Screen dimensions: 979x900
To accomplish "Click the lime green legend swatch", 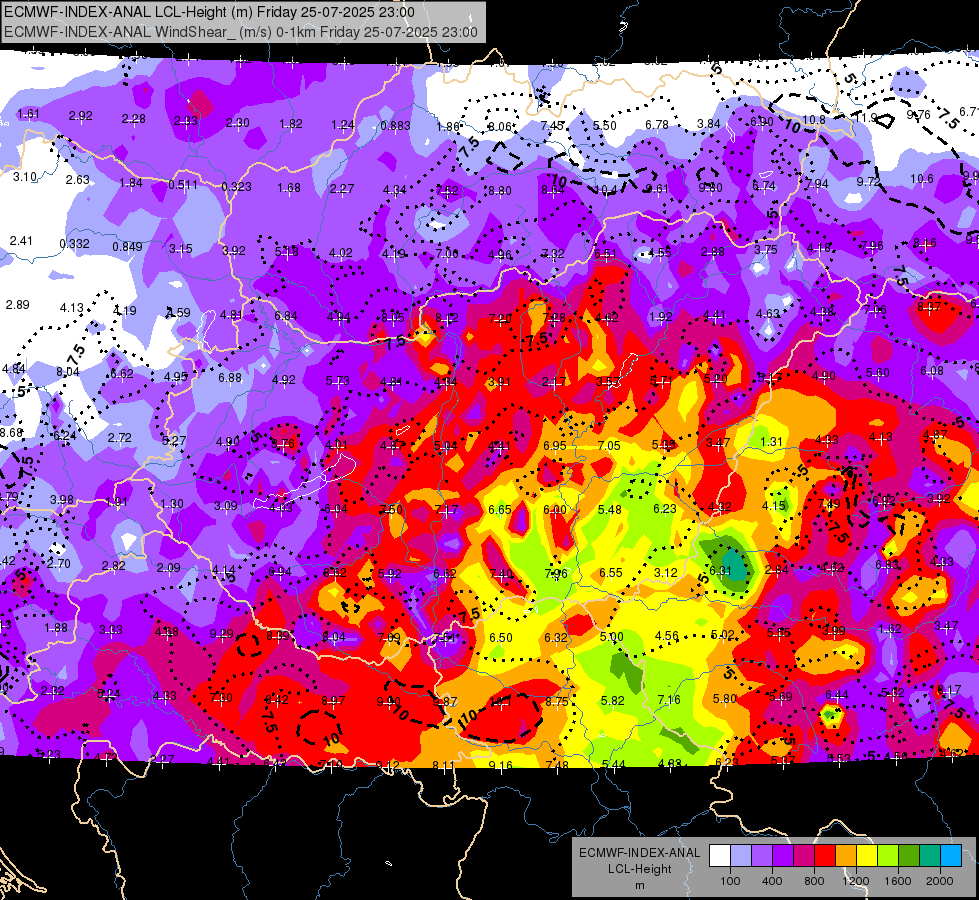I will click(888, 856).
